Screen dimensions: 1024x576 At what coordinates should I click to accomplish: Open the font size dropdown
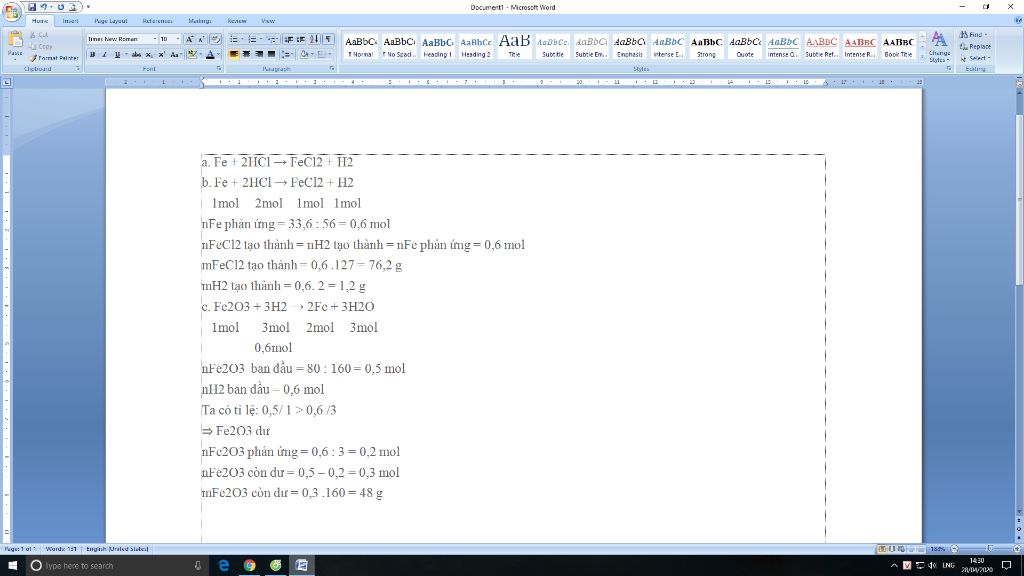pyautogui.click(x=178, y=39)
